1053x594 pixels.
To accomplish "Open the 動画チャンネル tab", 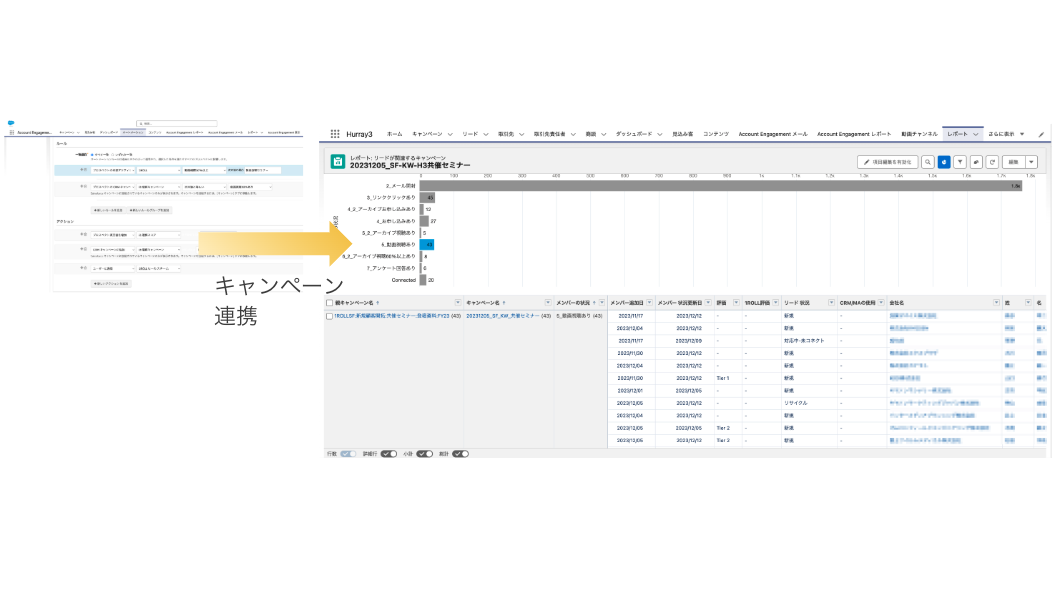I will click(918, 133).
